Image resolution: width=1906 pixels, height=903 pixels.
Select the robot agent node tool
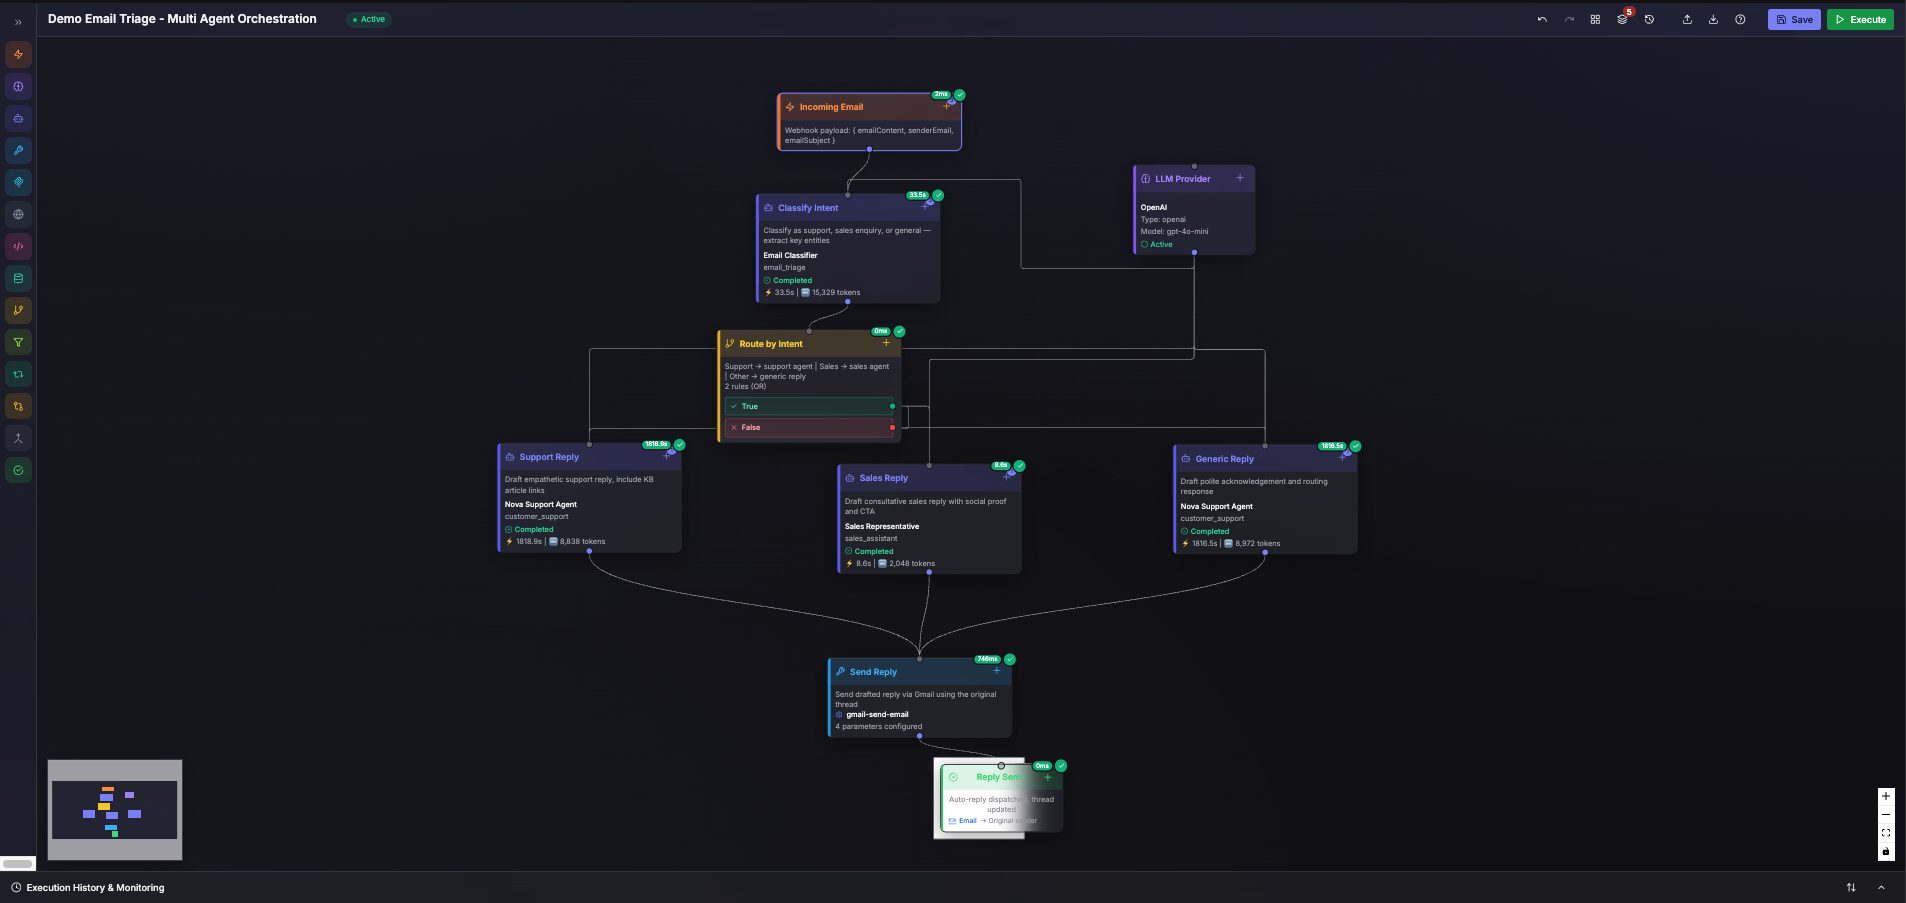(18, 118)
